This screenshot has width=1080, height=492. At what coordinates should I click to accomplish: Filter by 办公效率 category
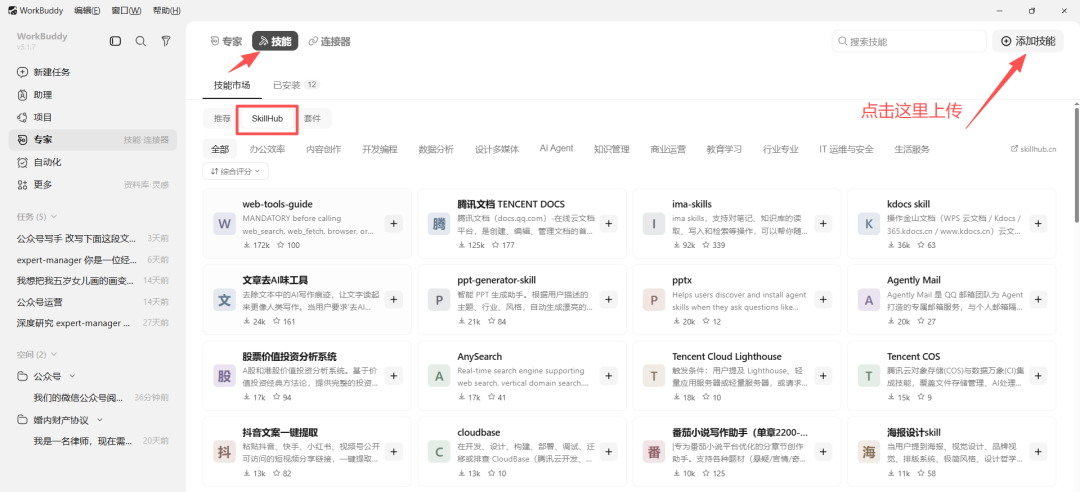click(267, 149)
